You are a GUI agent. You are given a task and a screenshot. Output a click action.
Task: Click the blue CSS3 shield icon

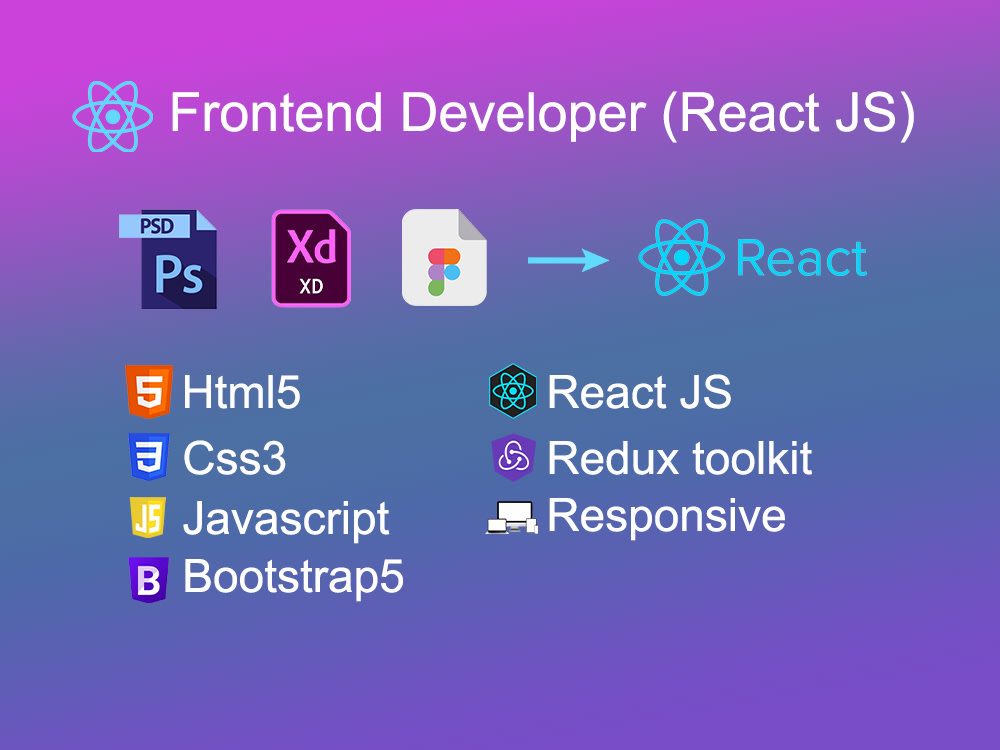point(149,456)
